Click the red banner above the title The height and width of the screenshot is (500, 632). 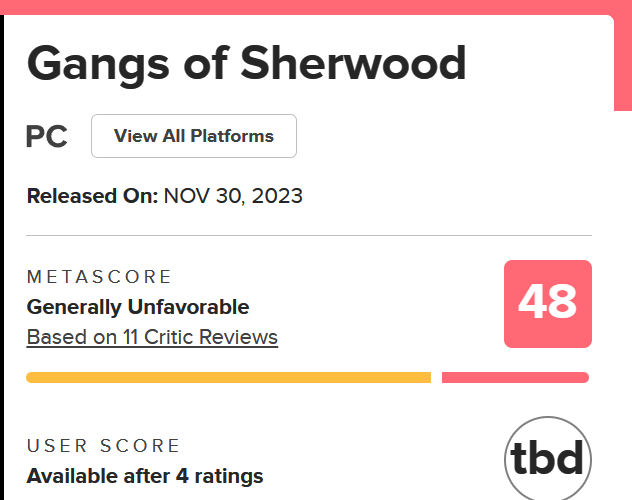click(x=300, y=7)
